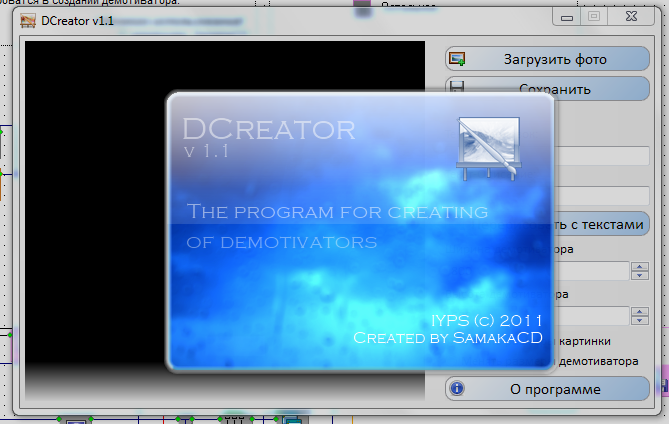Click the floppy disk save icon
Screen dimensions: 669x424
click(x=457, y=89)
